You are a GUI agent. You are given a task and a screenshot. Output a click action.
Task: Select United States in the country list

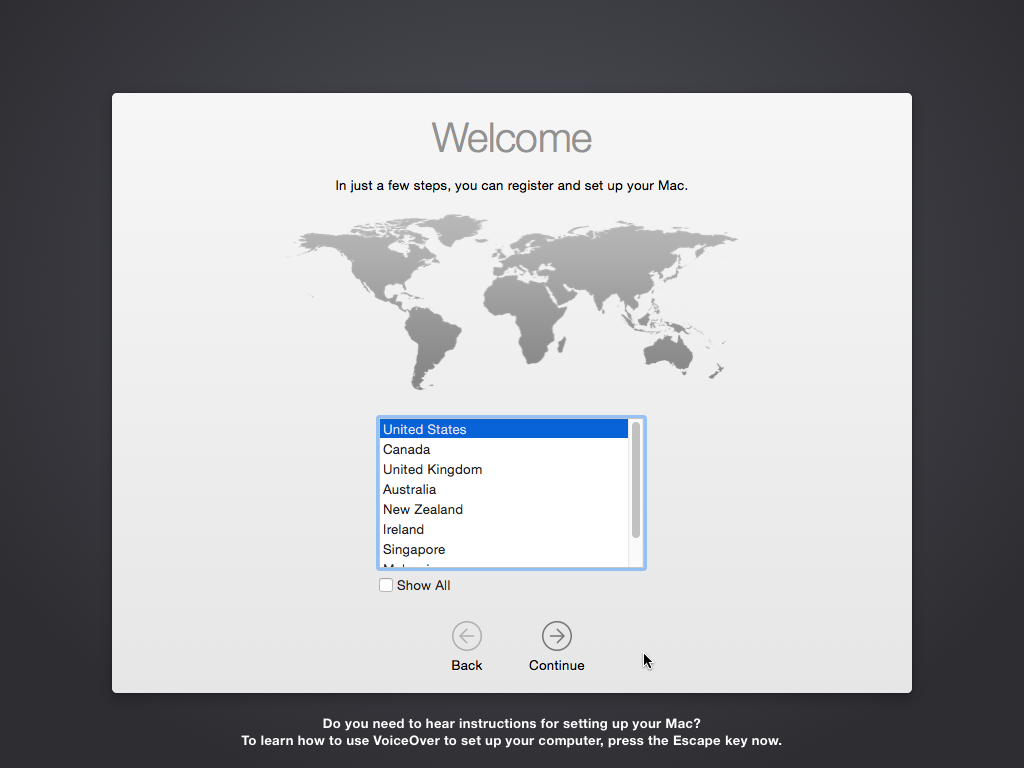pos(425,429)
